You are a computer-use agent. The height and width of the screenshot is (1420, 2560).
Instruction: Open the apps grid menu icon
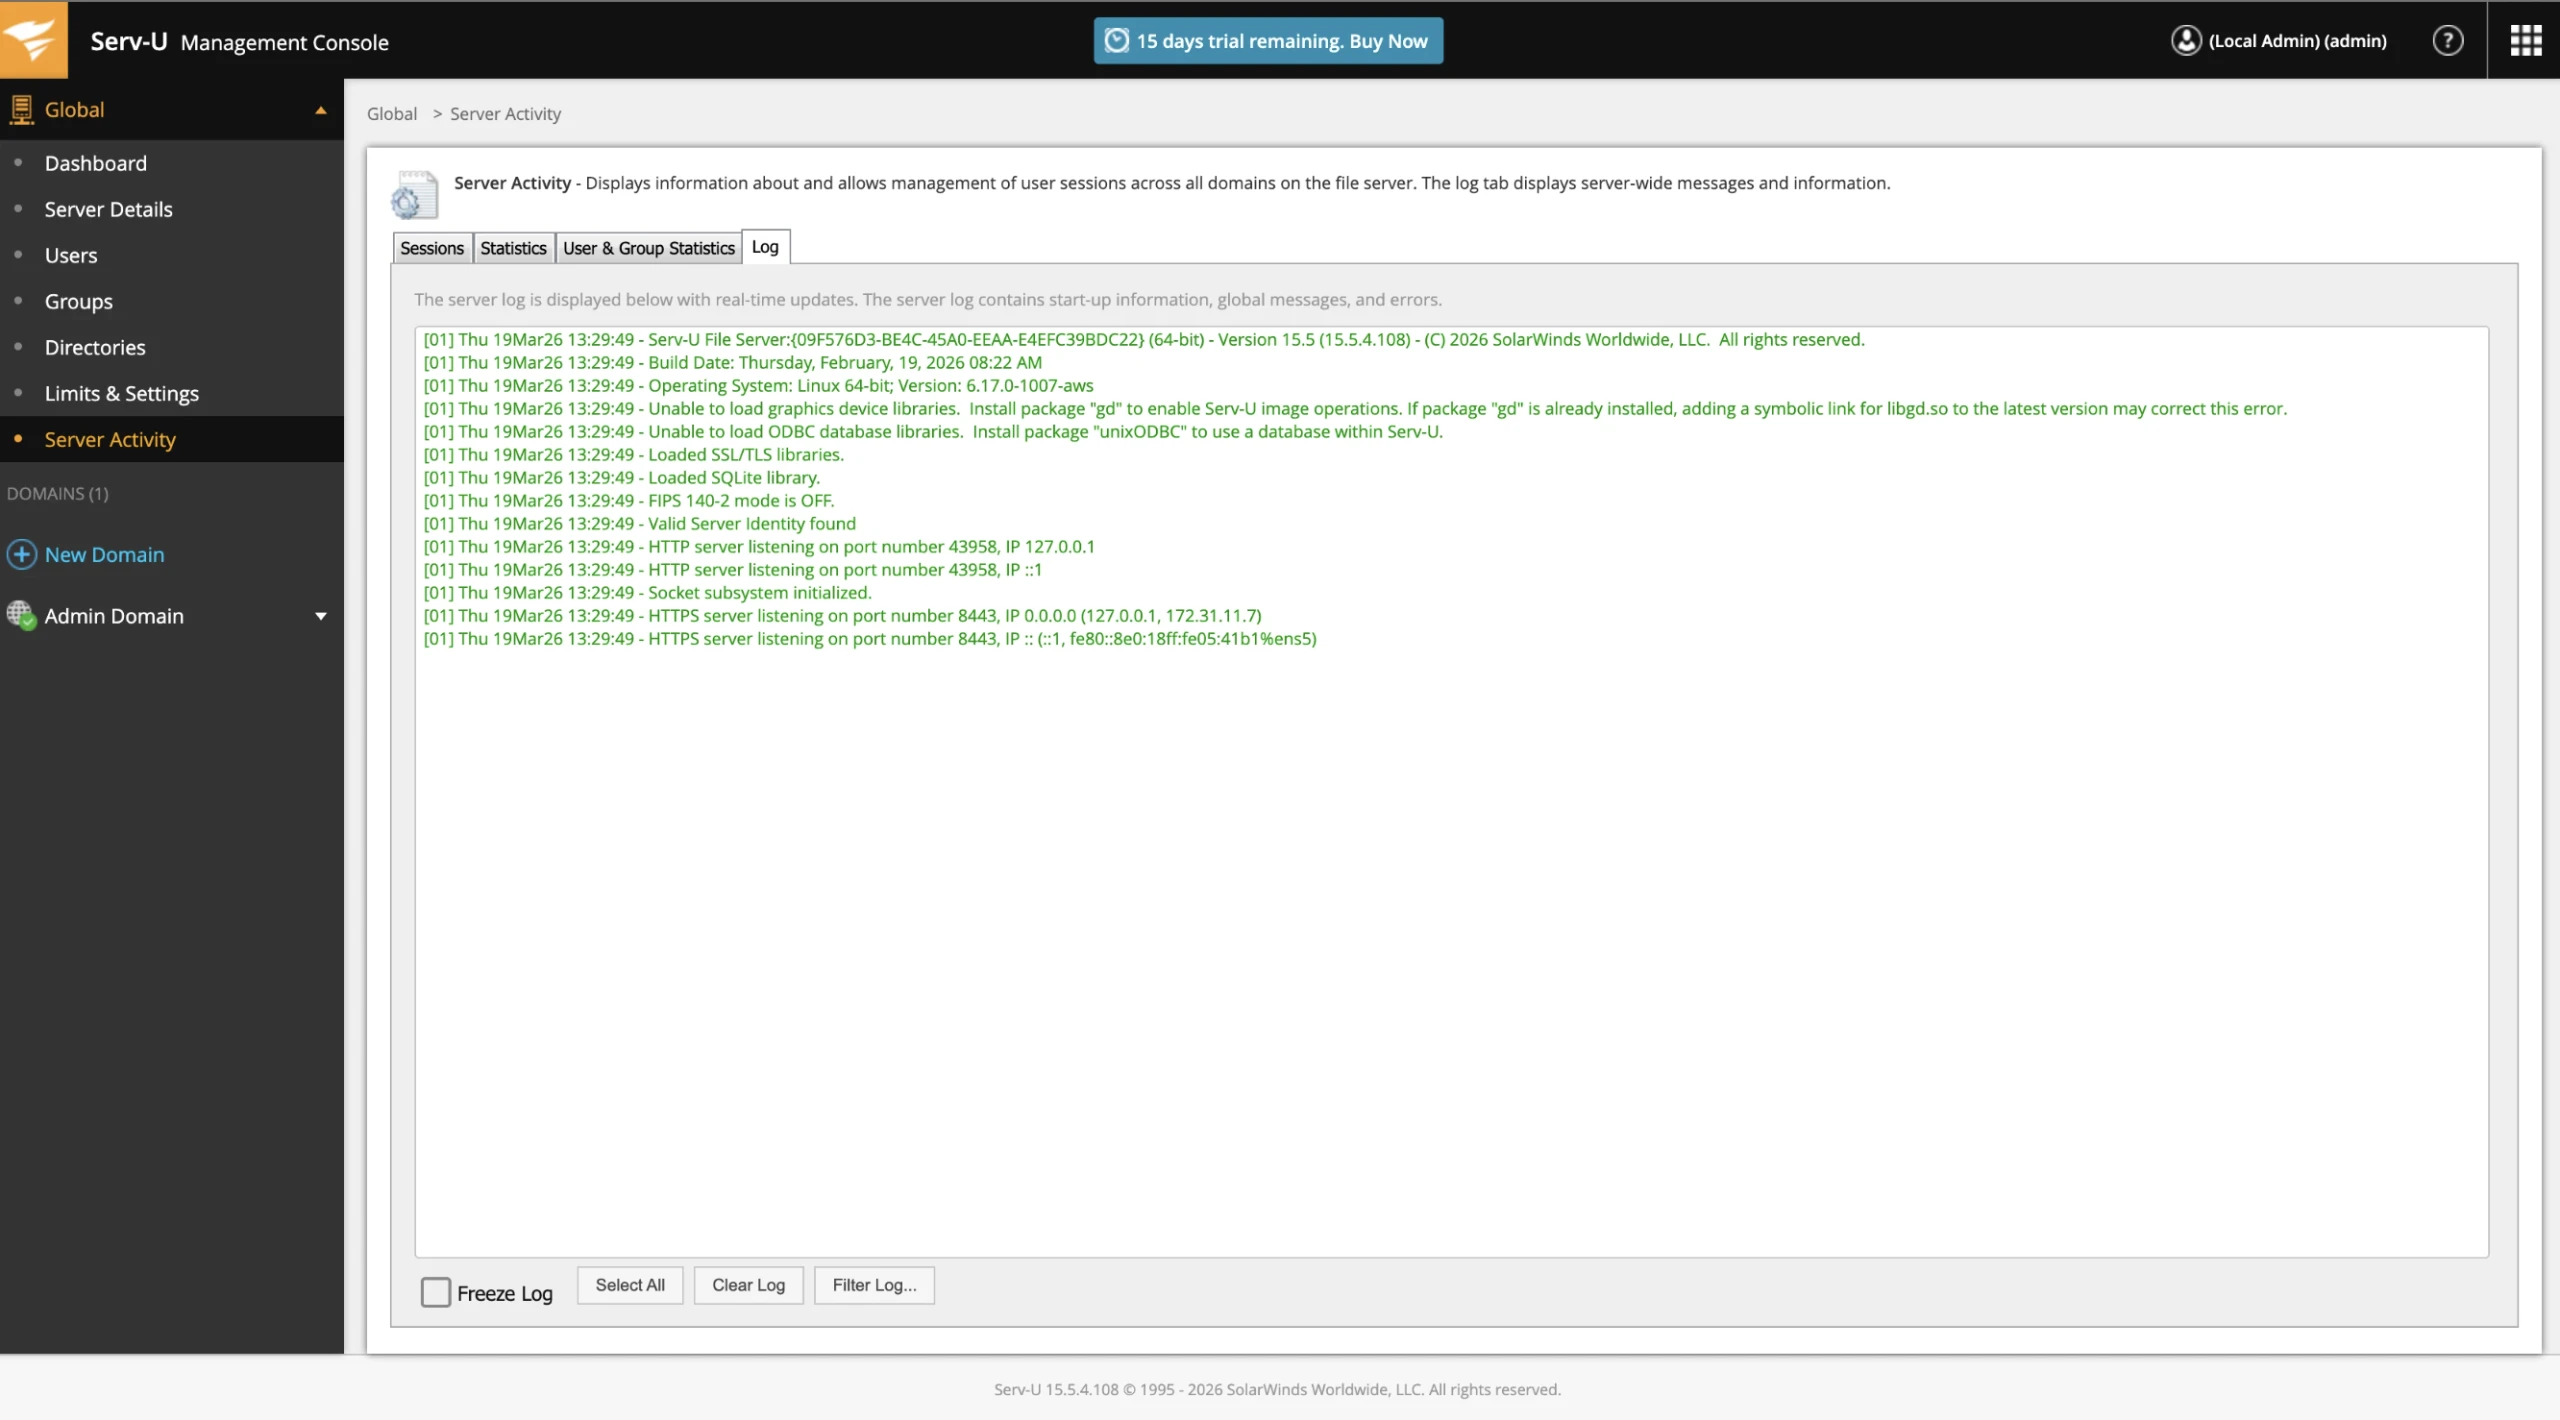[x=2525, y=40]
